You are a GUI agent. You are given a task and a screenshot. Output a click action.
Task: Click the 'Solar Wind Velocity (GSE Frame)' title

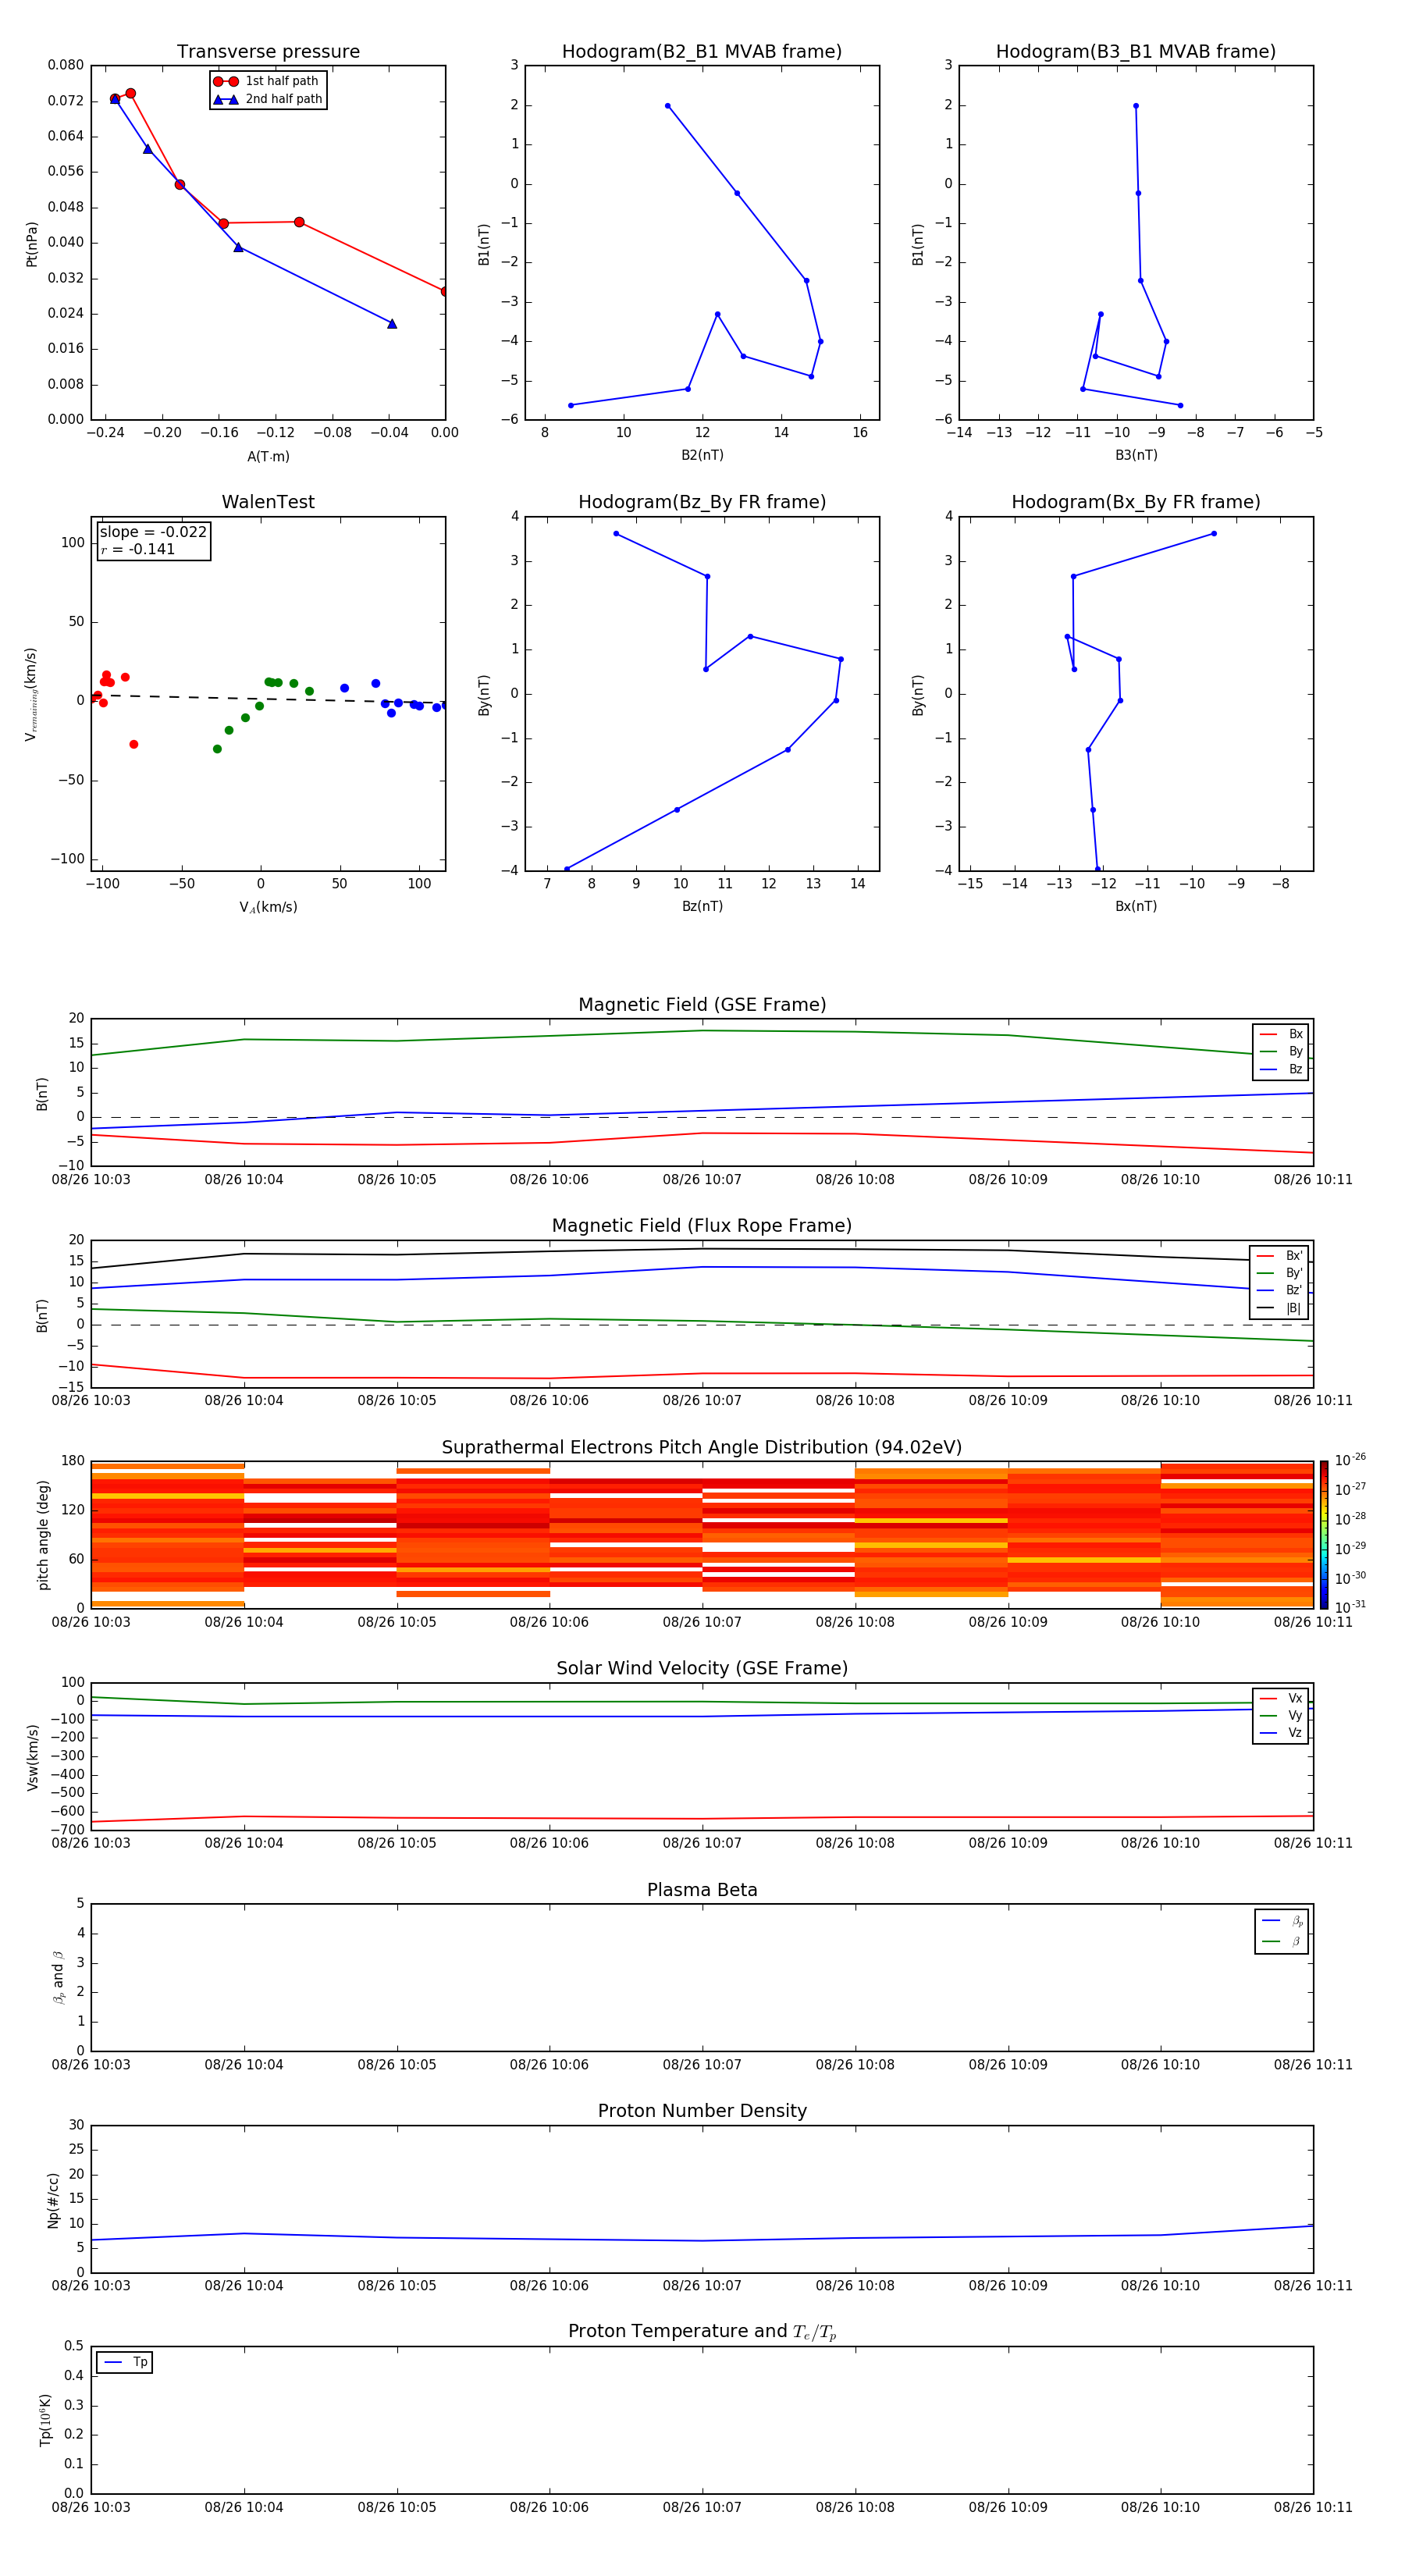[702, 1669]
